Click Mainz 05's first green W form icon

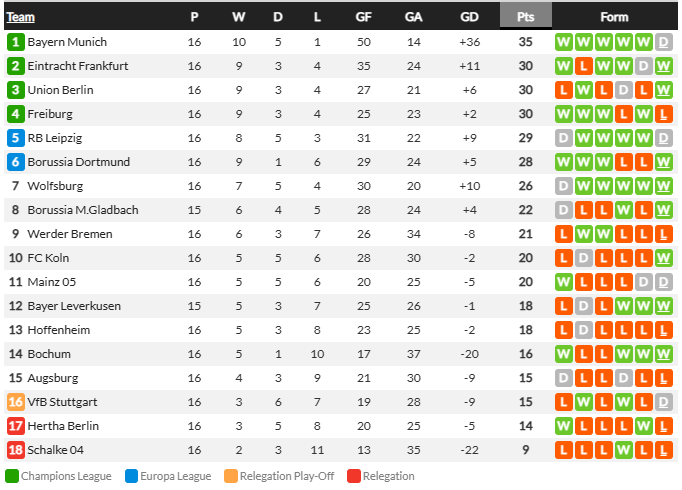click(563, 282)
